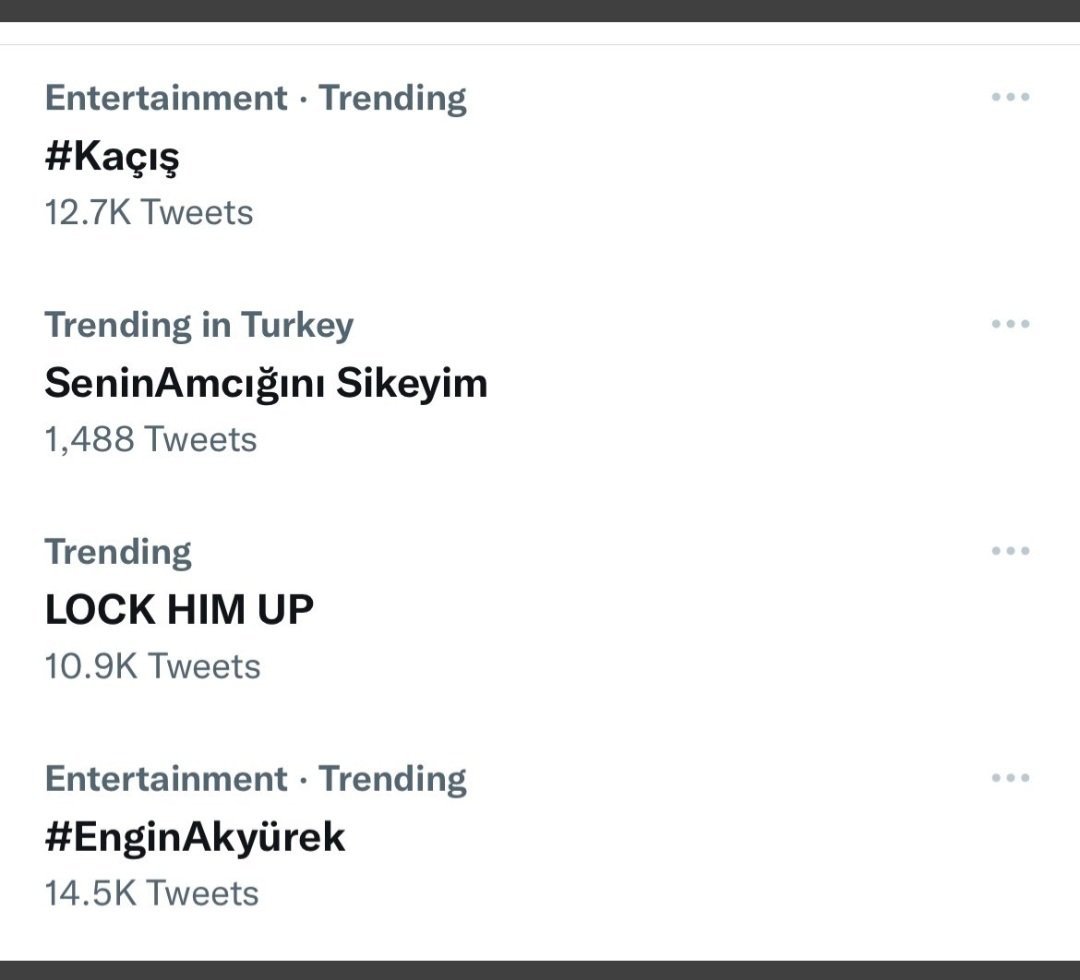Click the 14.5K Tweets count
Screen dimensions: 1080x980
click(151, 893)
